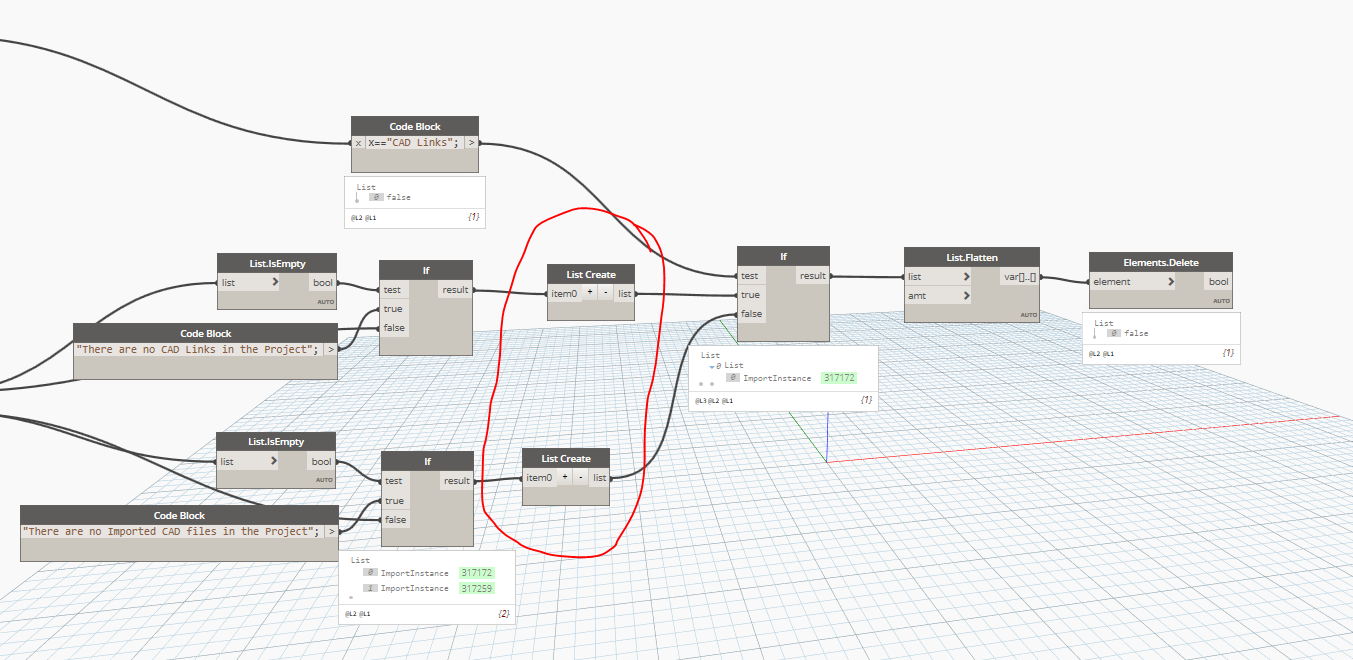1353x660 pixels.
Task: Open level chevron on Elements.Delete's element port
Action: point(1171,282)
